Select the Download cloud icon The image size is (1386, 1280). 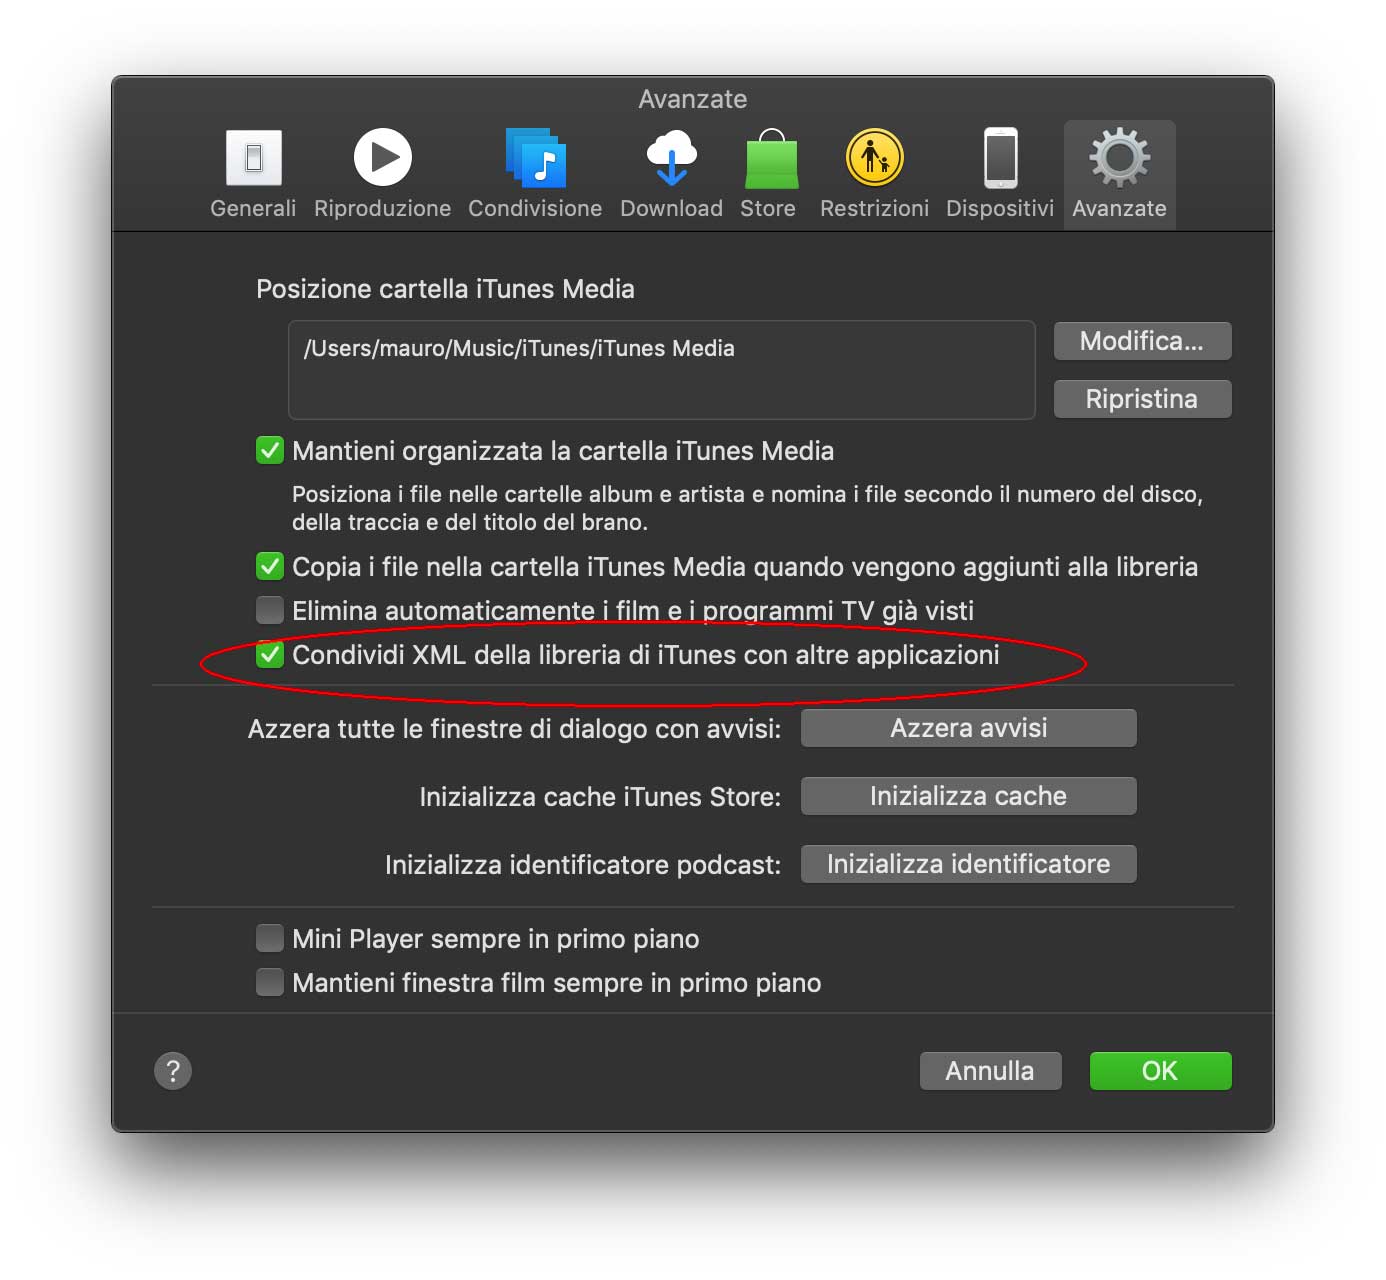point(671,158)
